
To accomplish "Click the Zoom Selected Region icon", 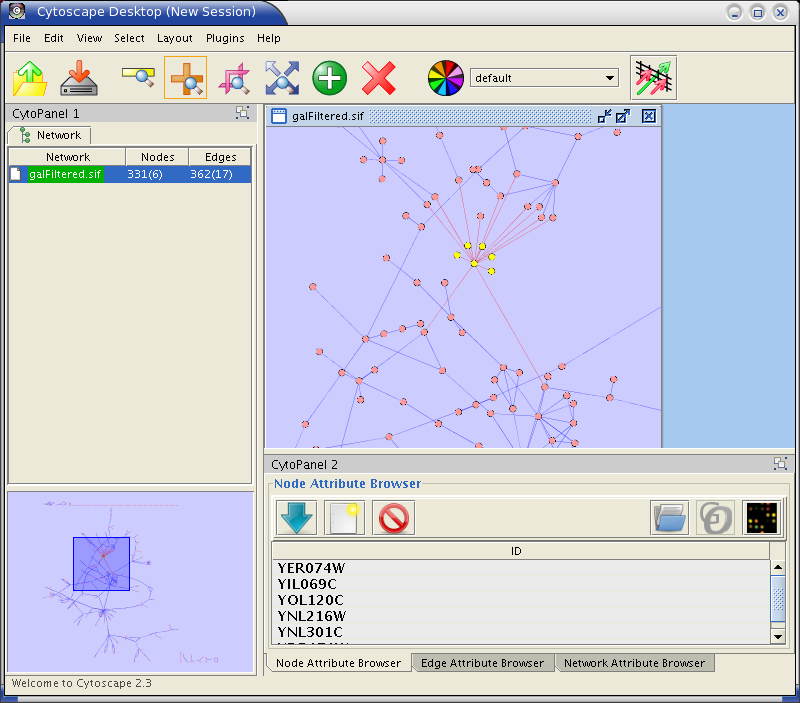I will click(235, 78).
